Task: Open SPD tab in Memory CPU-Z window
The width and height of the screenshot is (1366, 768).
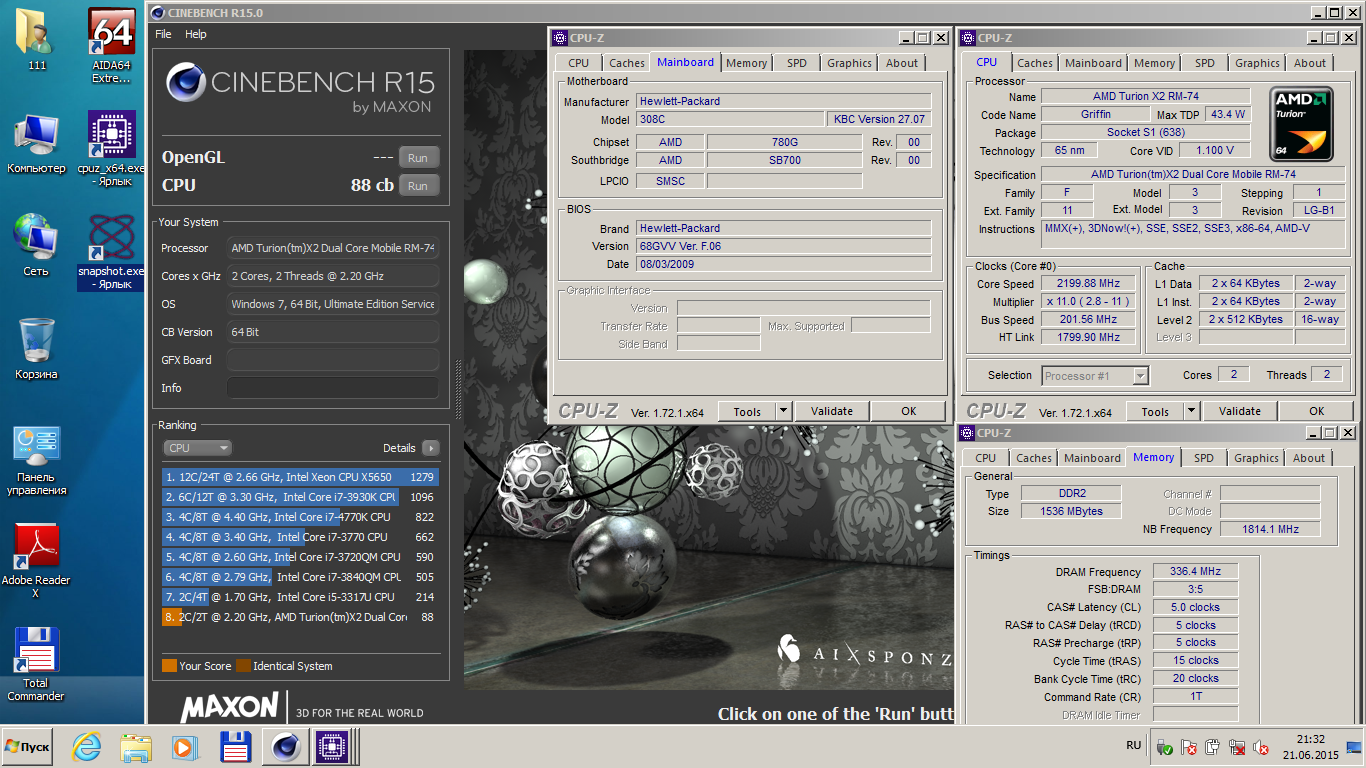Action: click(x=1204, y=458)
